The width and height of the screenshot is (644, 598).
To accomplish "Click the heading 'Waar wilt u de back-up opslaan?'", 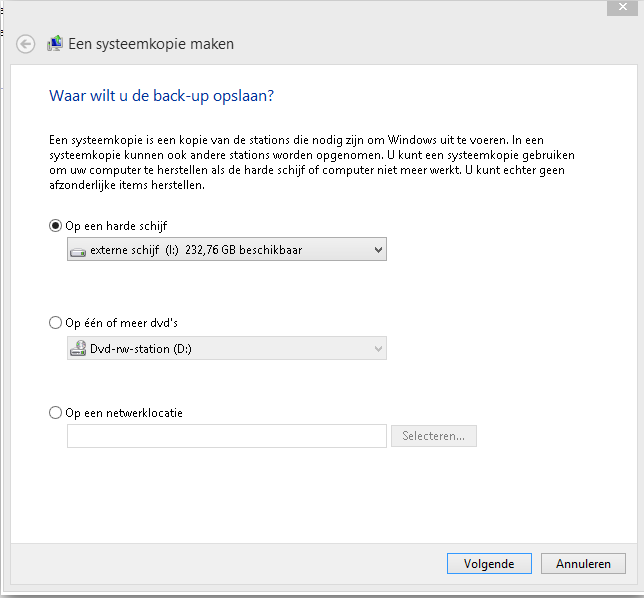I will (161, 96).
